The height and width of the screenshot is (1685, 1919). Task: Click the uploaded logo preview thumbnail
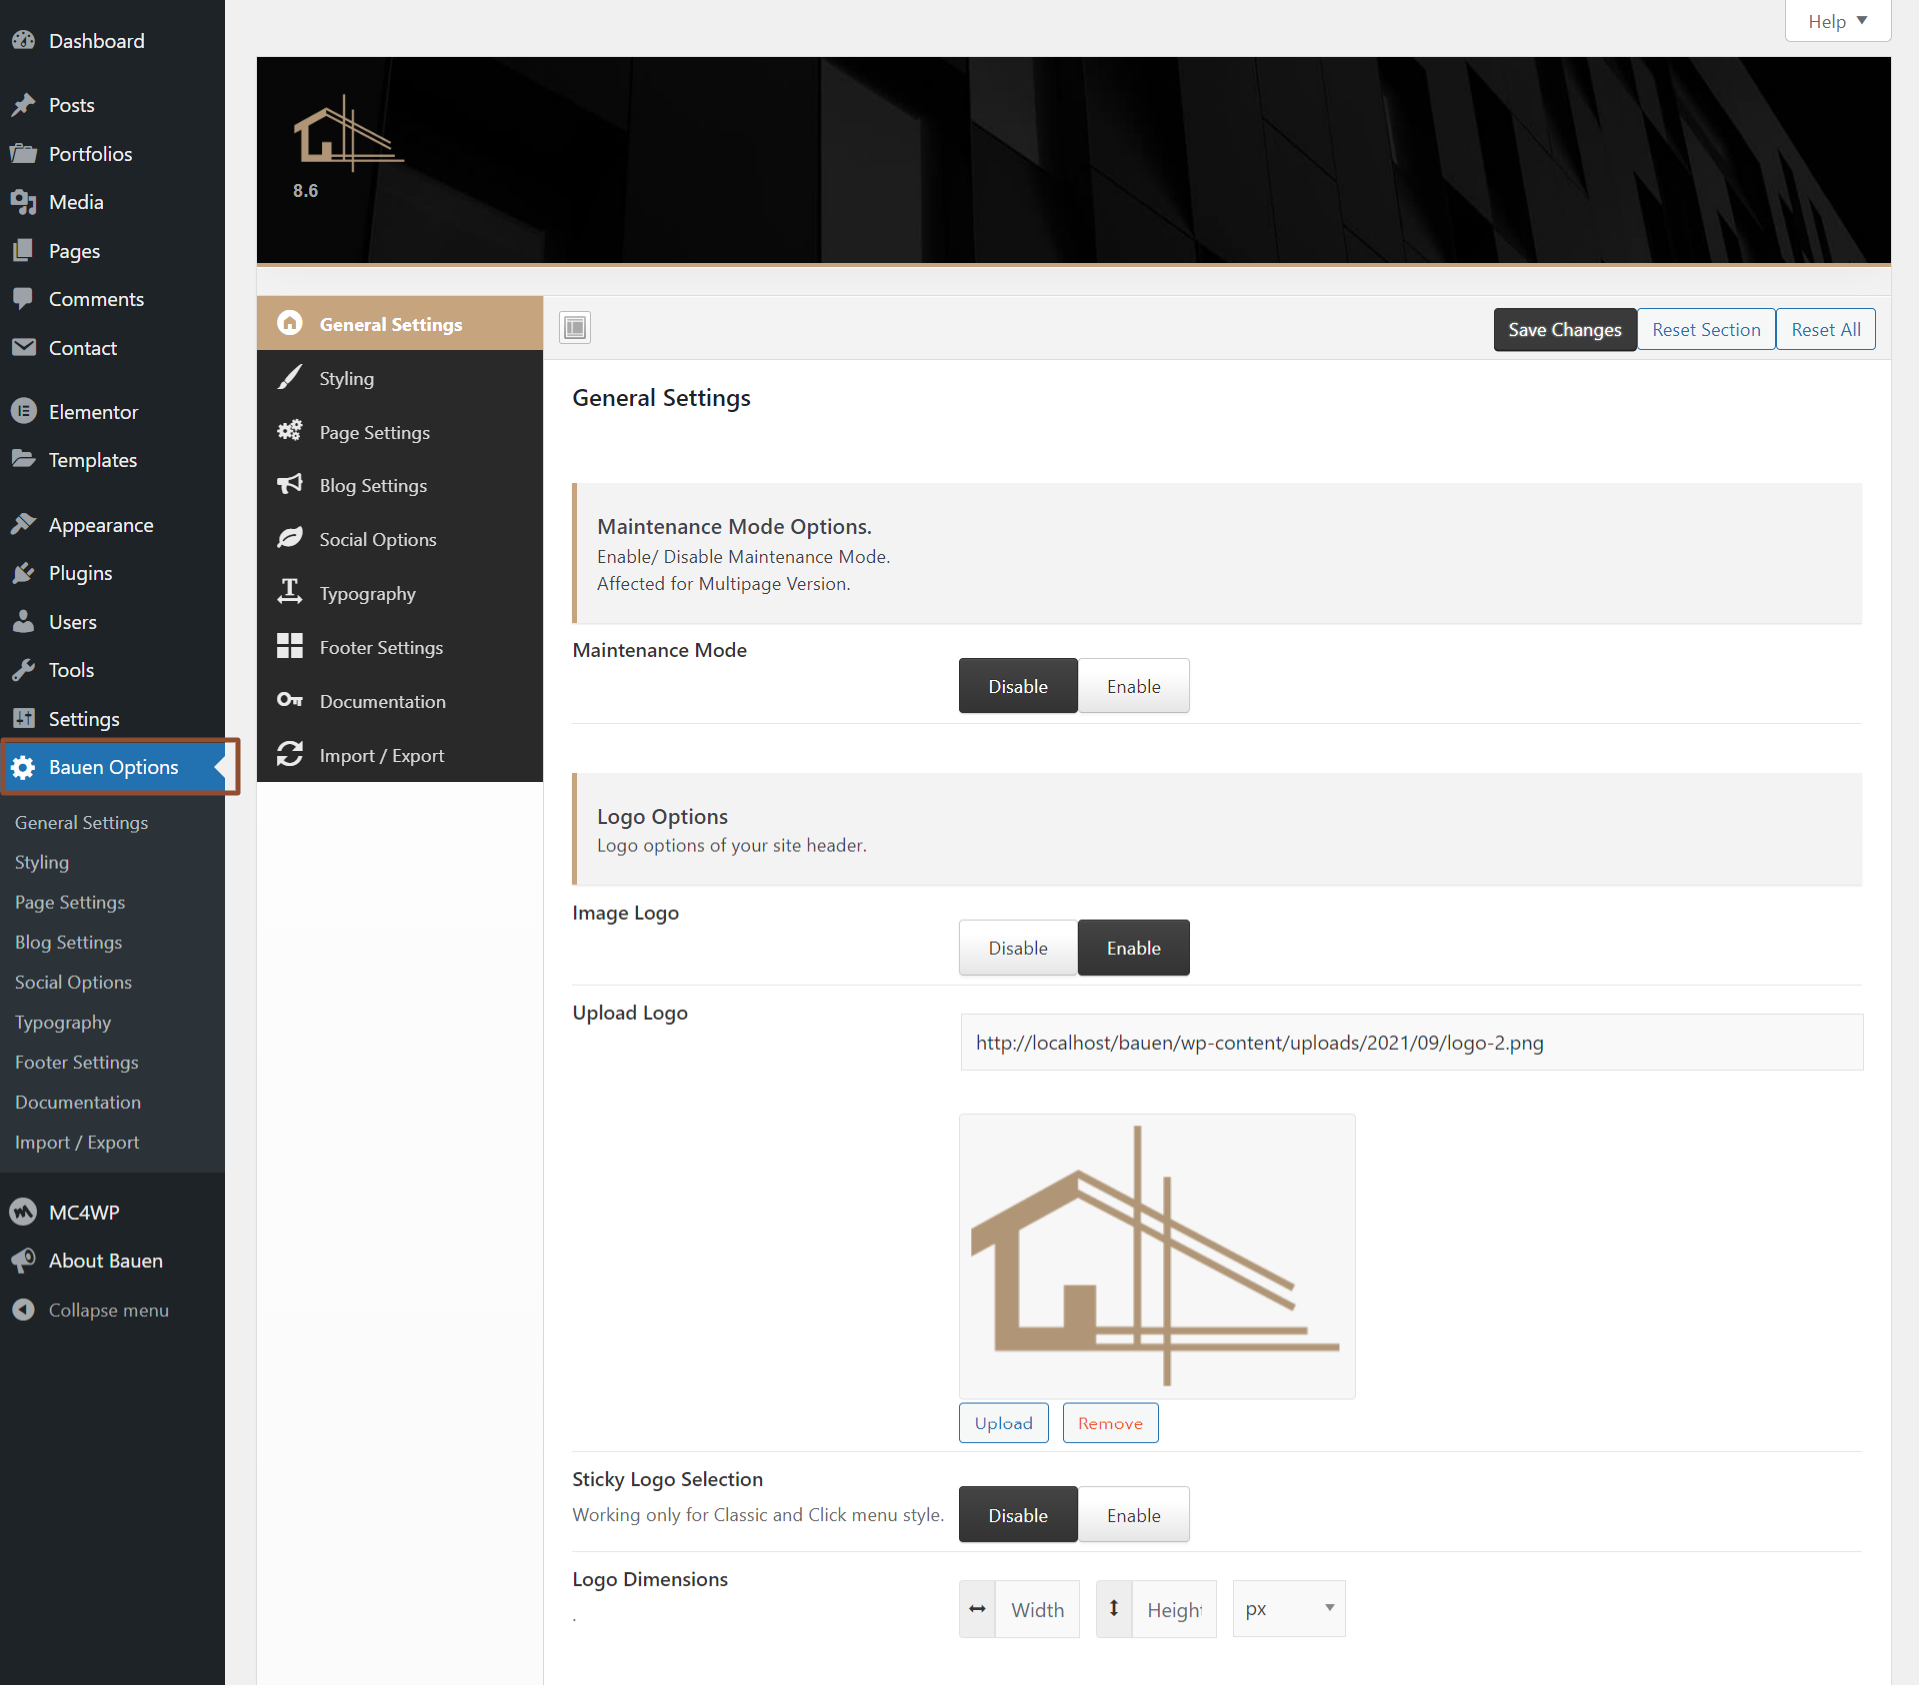click(1157, 1256)
